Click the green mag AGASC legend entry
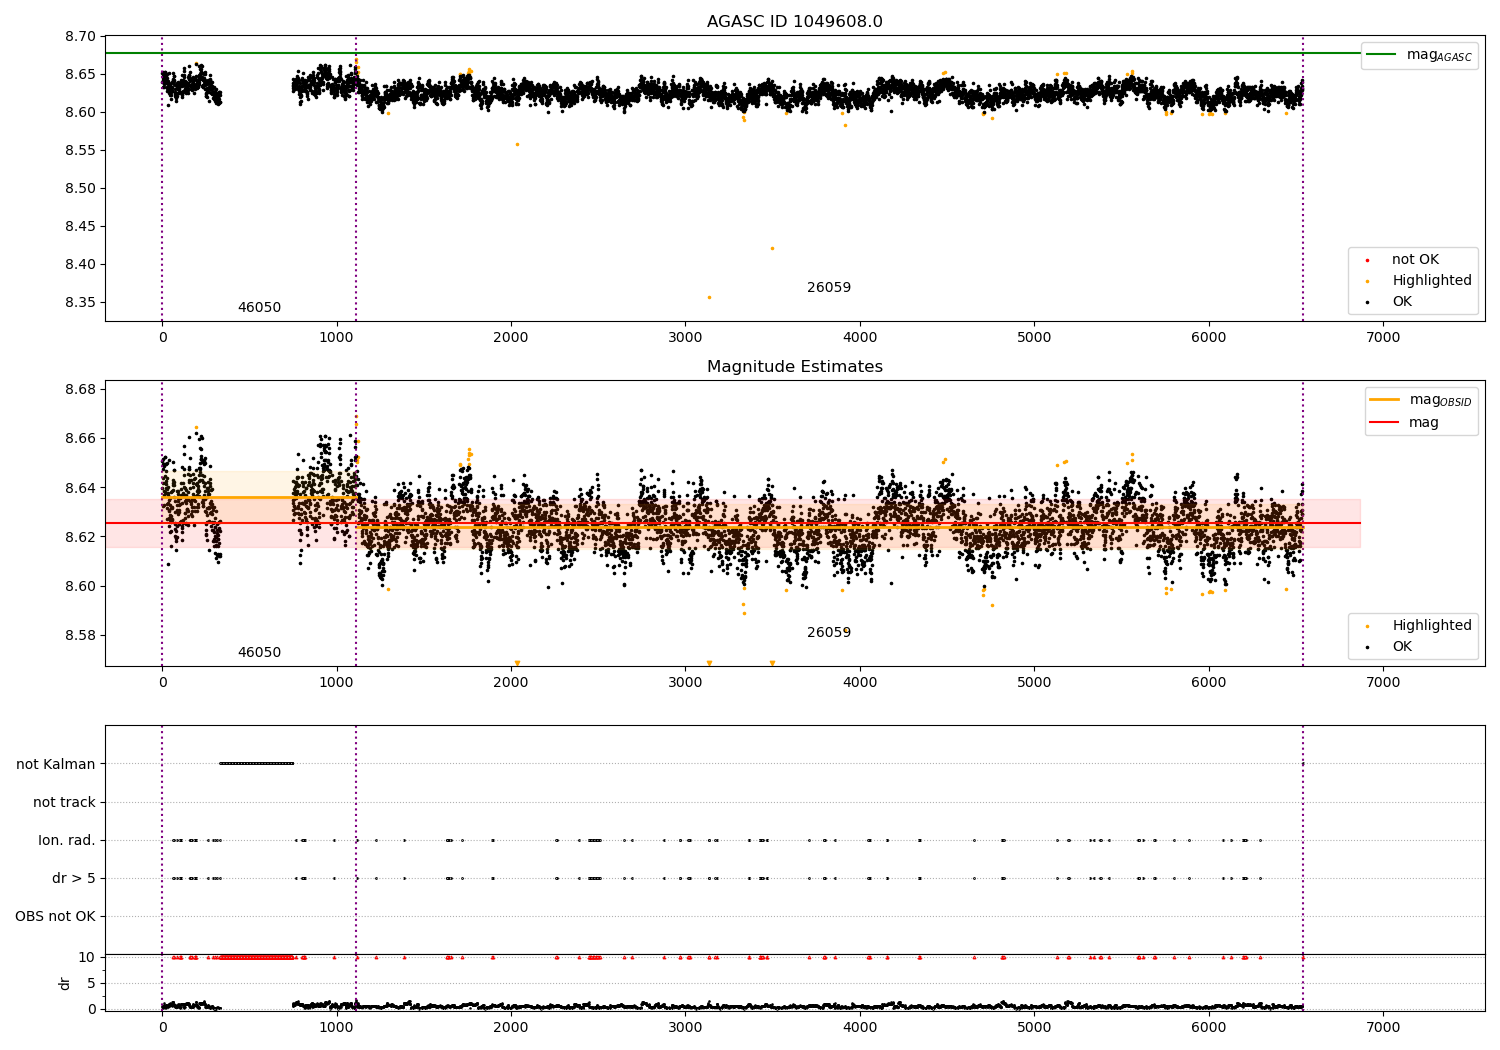1500x1050 pixels. tap(1419, 55)
